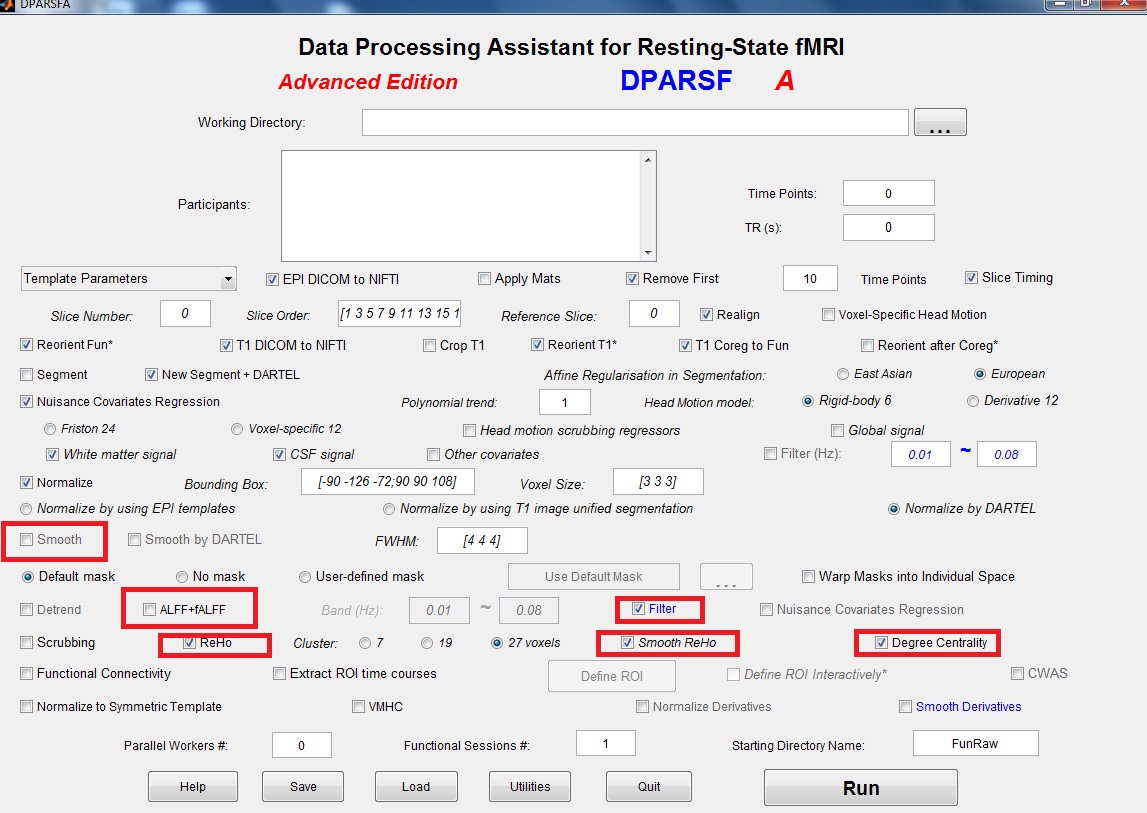The image size is (1147, 813).
Task: Click the working directory browse button
Action: pos(940,122)
